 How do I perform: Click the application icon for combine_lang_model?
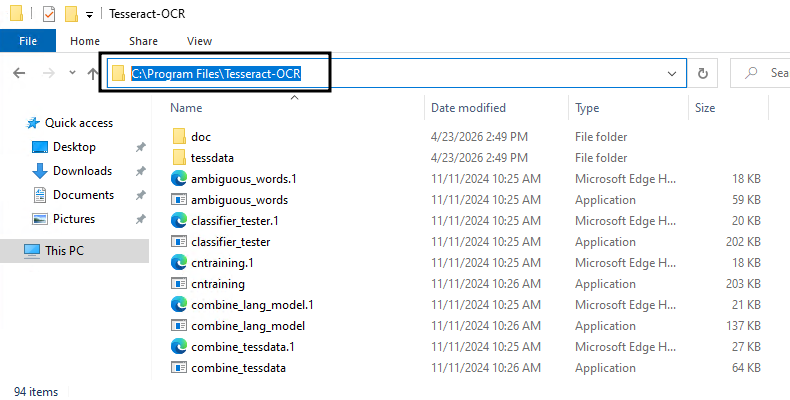tap(179, 326)
